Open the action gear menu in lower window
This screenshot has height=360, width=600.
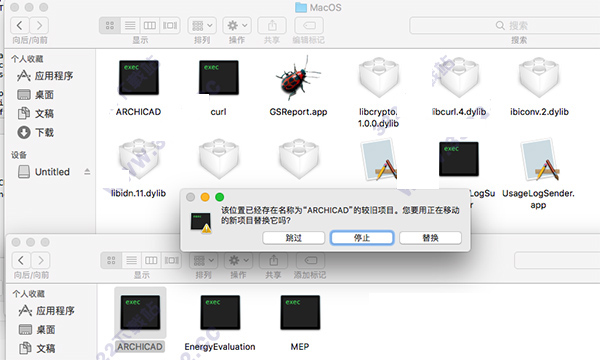click(238, 261)
